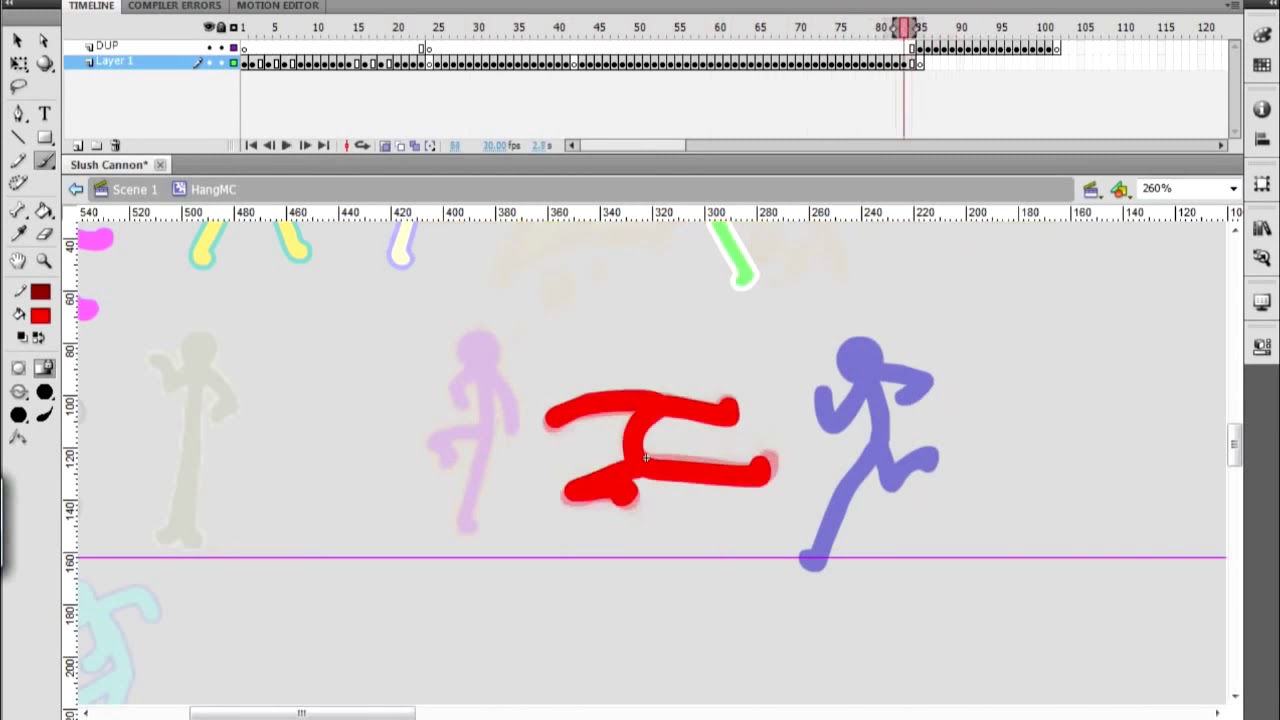Choose the Hand tool

tap(18, 261)
